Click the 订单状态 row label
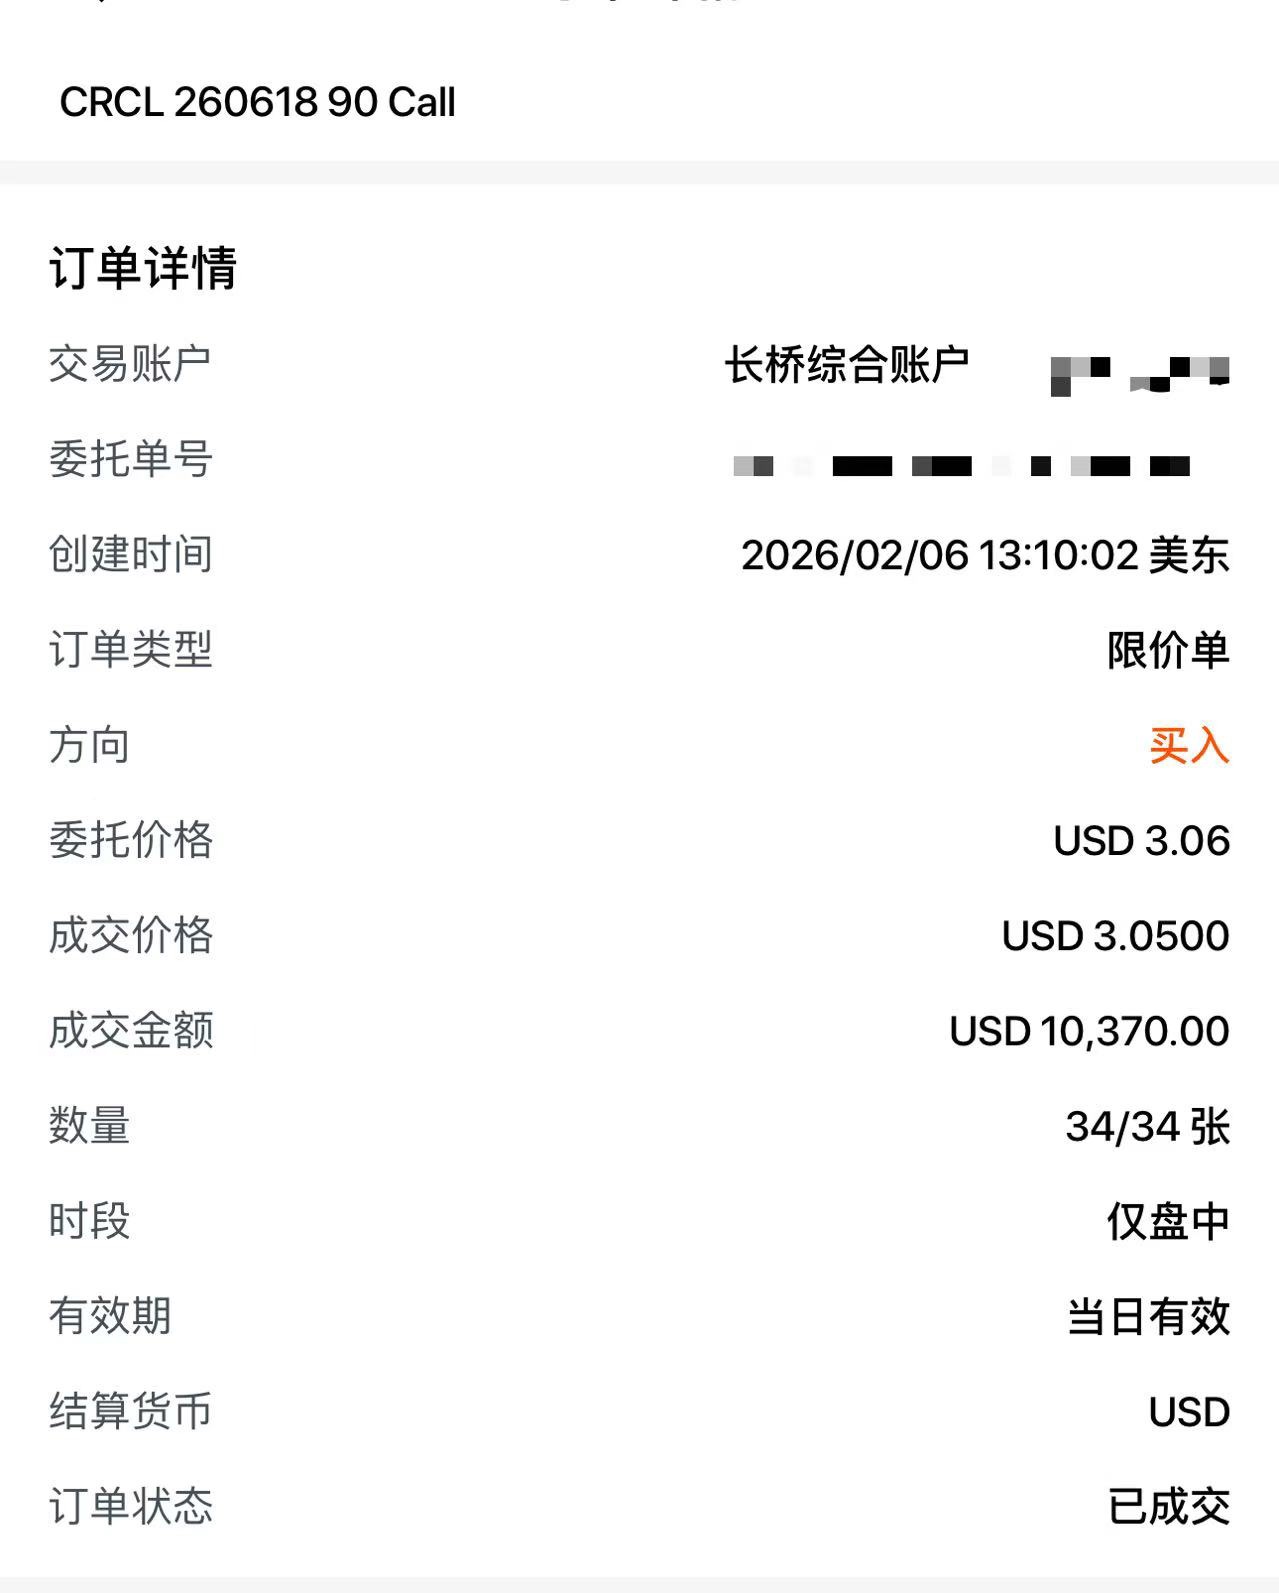1279x1593 pixels. [x=130, y=1506]
